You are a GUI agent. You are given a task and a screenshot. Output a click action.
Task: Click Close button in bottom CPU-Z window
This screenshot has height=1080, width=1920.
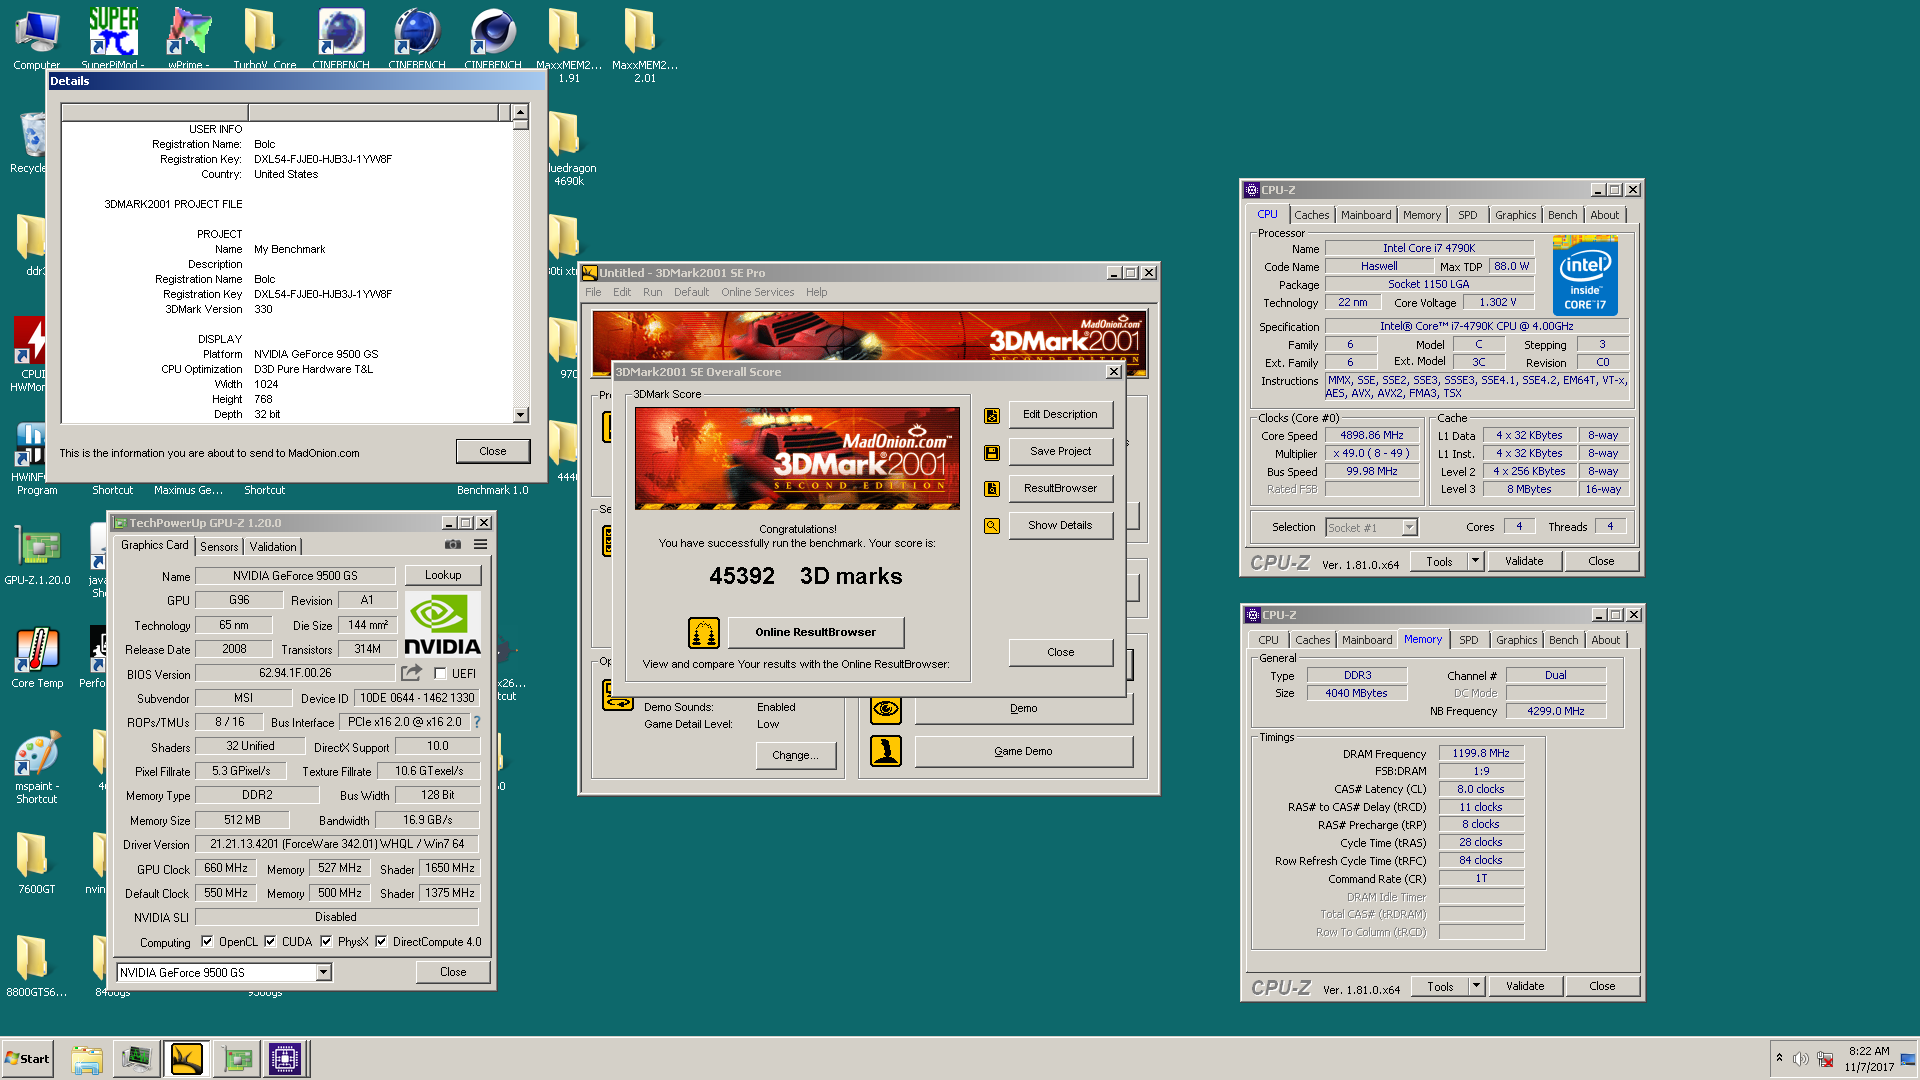(1602, 987)
